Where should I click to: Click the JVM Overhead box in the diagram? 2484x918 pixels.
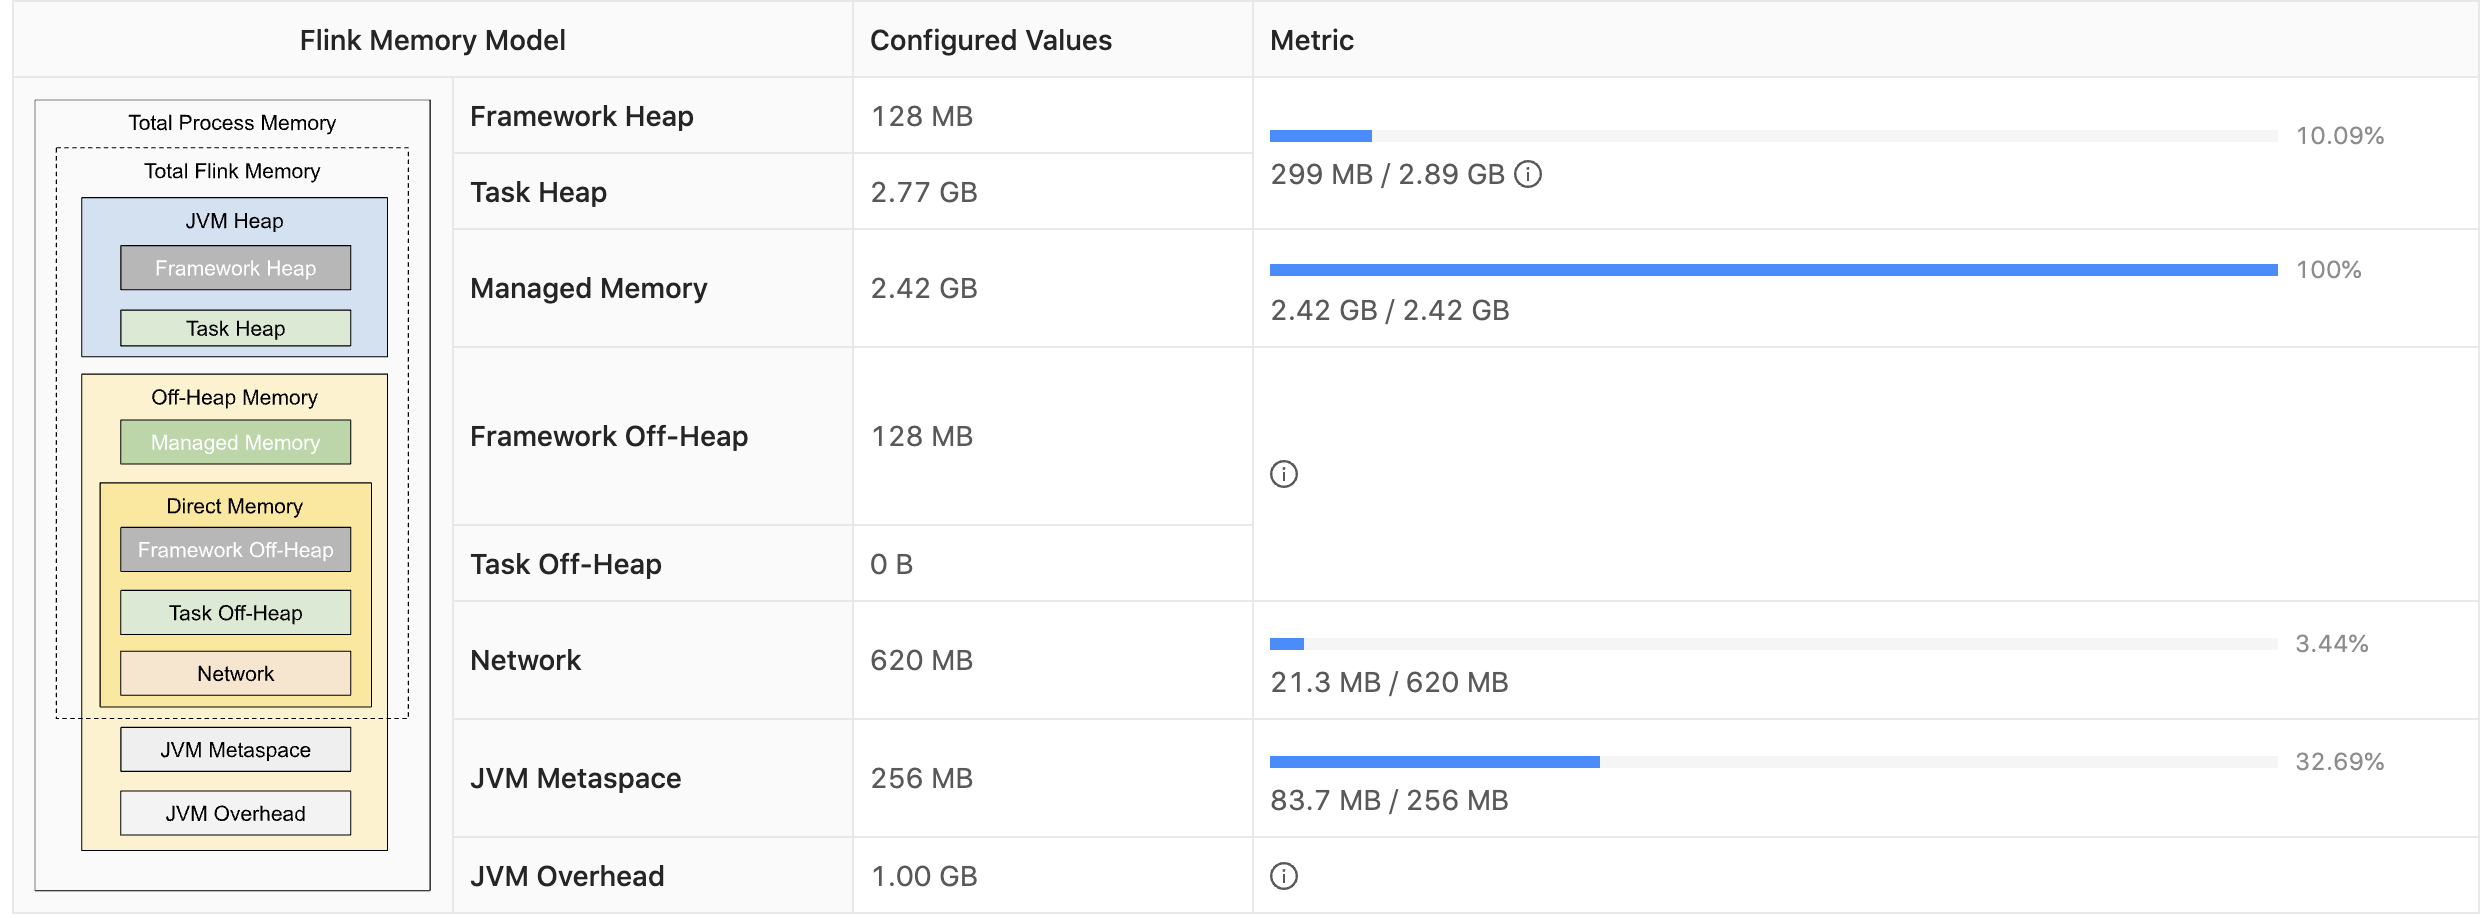coord(235,813)
